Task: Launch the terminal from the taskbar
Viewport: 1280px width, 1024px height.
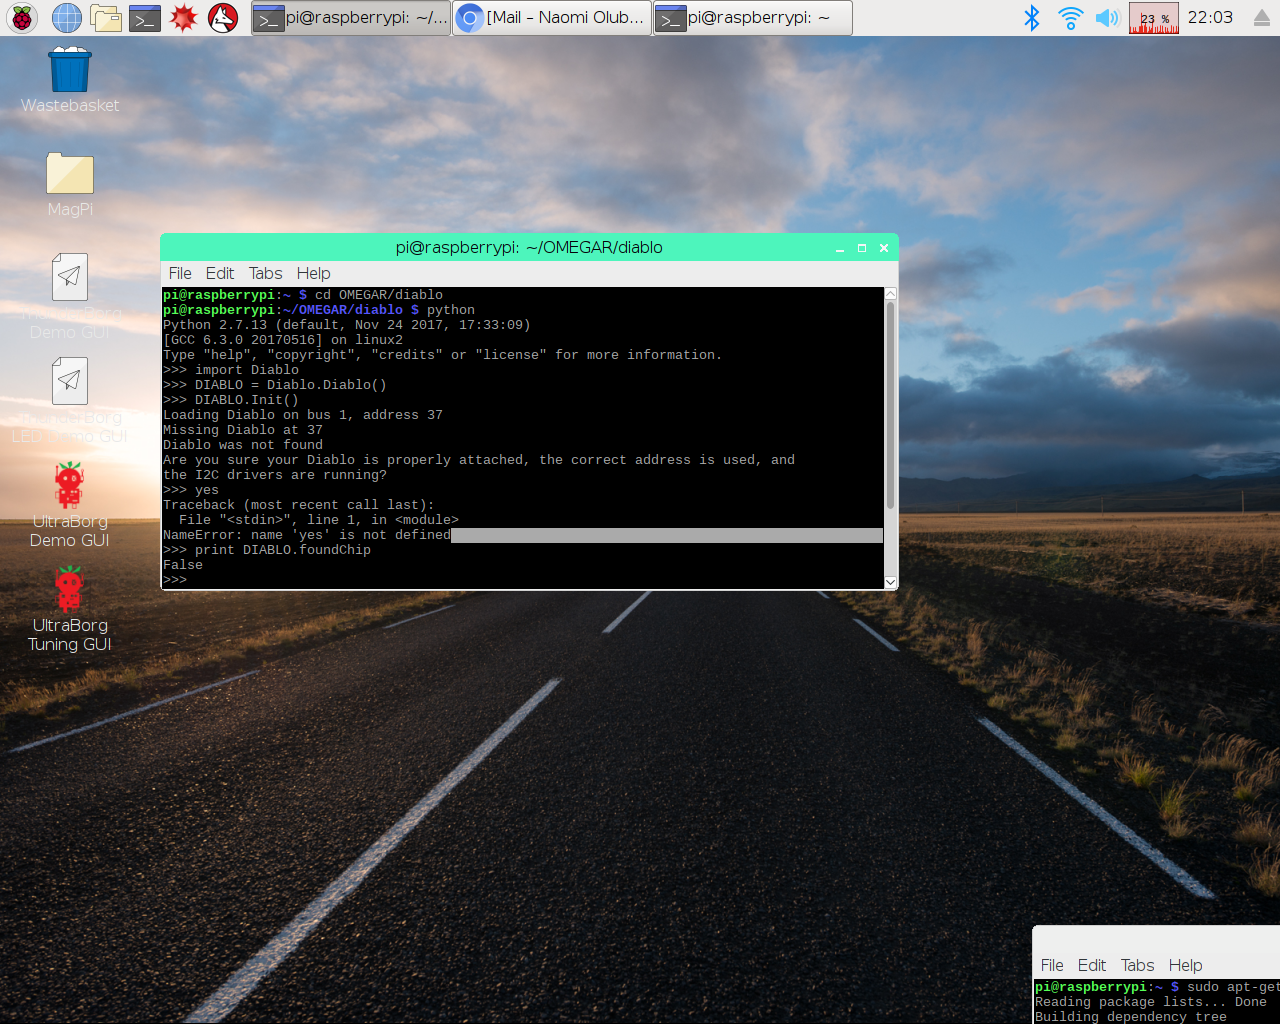Action: (x=145, y=18)
